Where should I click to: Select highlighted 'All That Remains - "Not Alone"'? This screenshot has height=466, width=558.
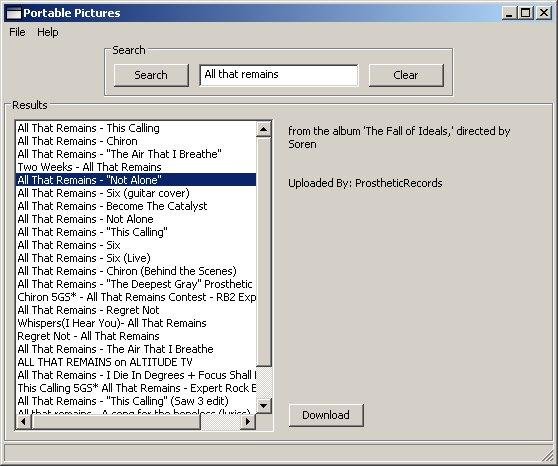pyautogui.click(x=136, y=180)
